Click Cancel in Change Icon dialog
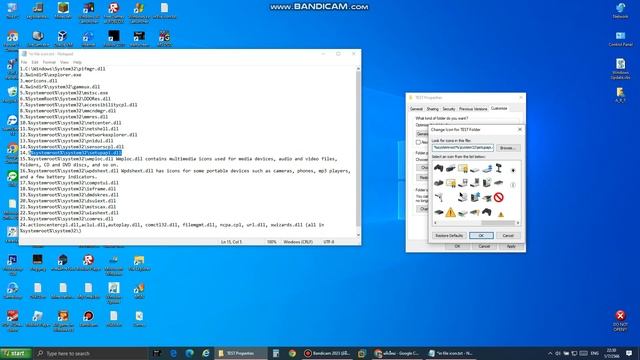640x360 pixels. [508, 236]
